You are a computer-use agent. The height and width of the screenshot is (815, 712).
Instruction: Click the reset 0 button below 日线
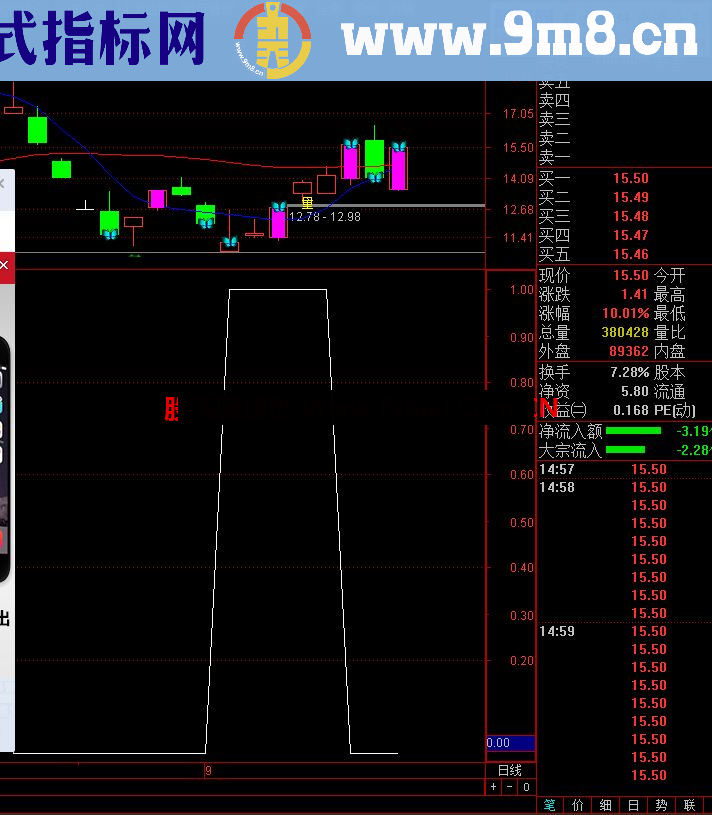pos(525,787)
